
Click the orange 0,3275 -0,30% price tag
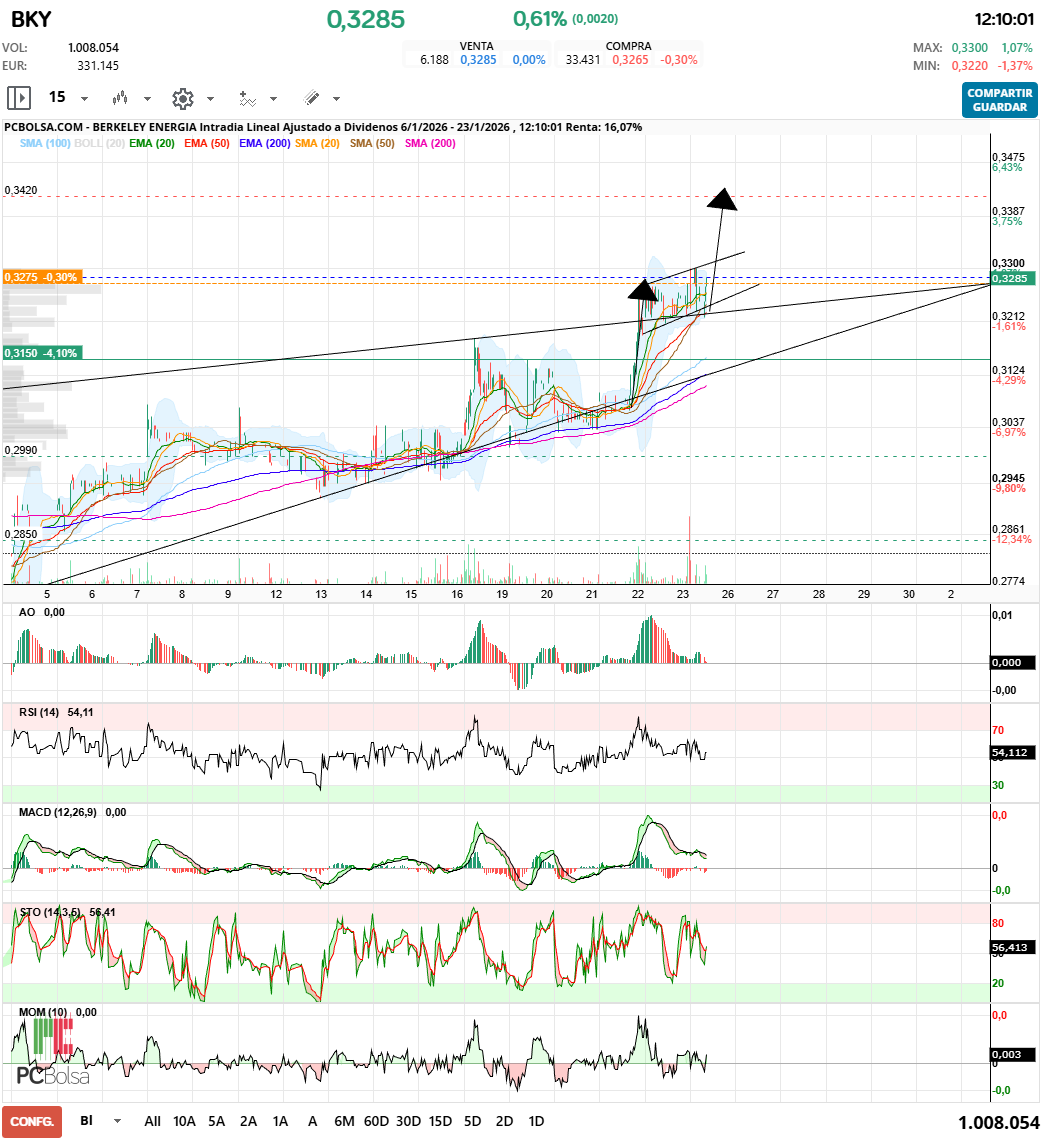point(42,277)
